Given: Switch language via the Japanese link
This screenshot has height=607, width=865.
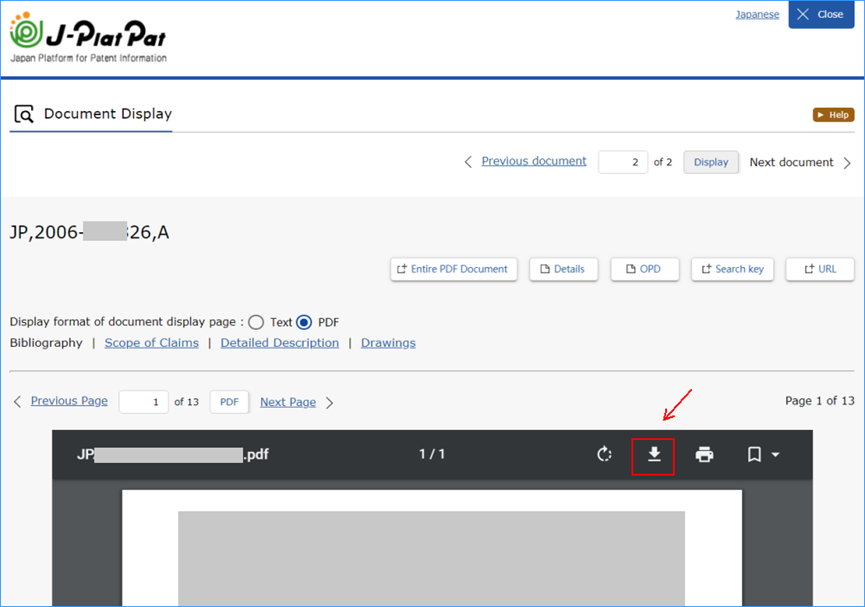Looking at the screenshot, I should 757,14.
